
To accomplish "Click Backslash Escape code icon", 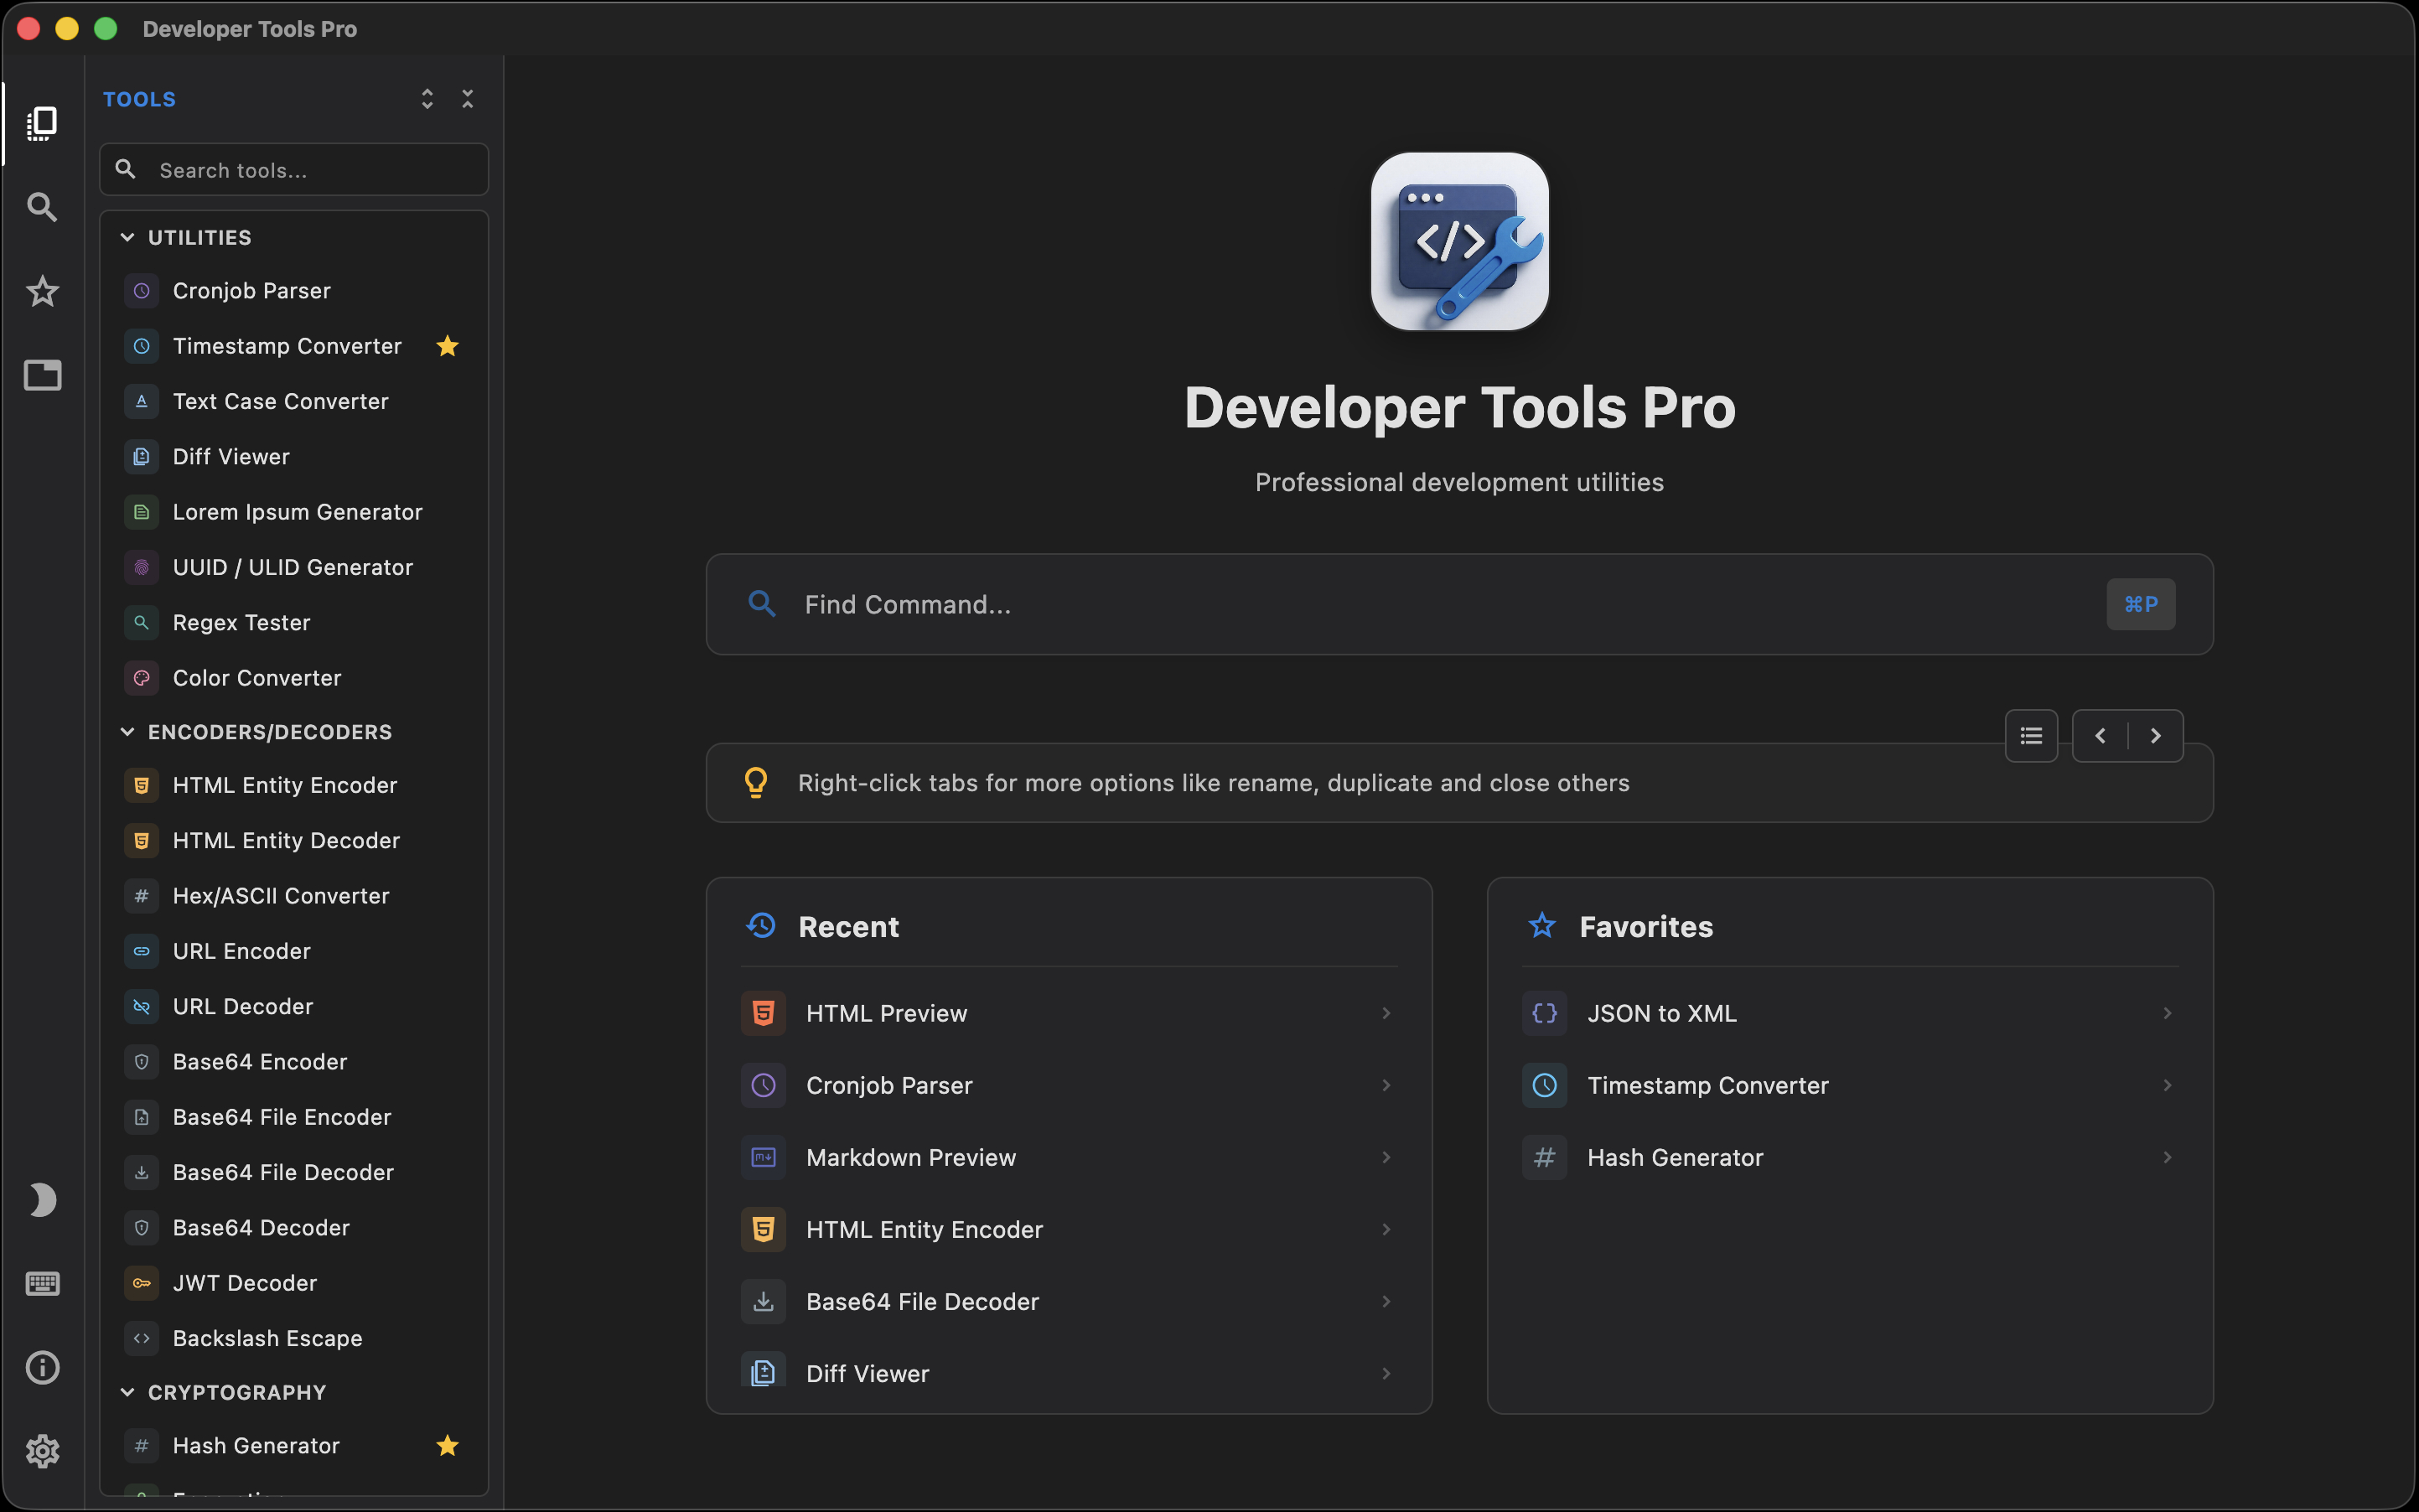I will click(142, 1338).
